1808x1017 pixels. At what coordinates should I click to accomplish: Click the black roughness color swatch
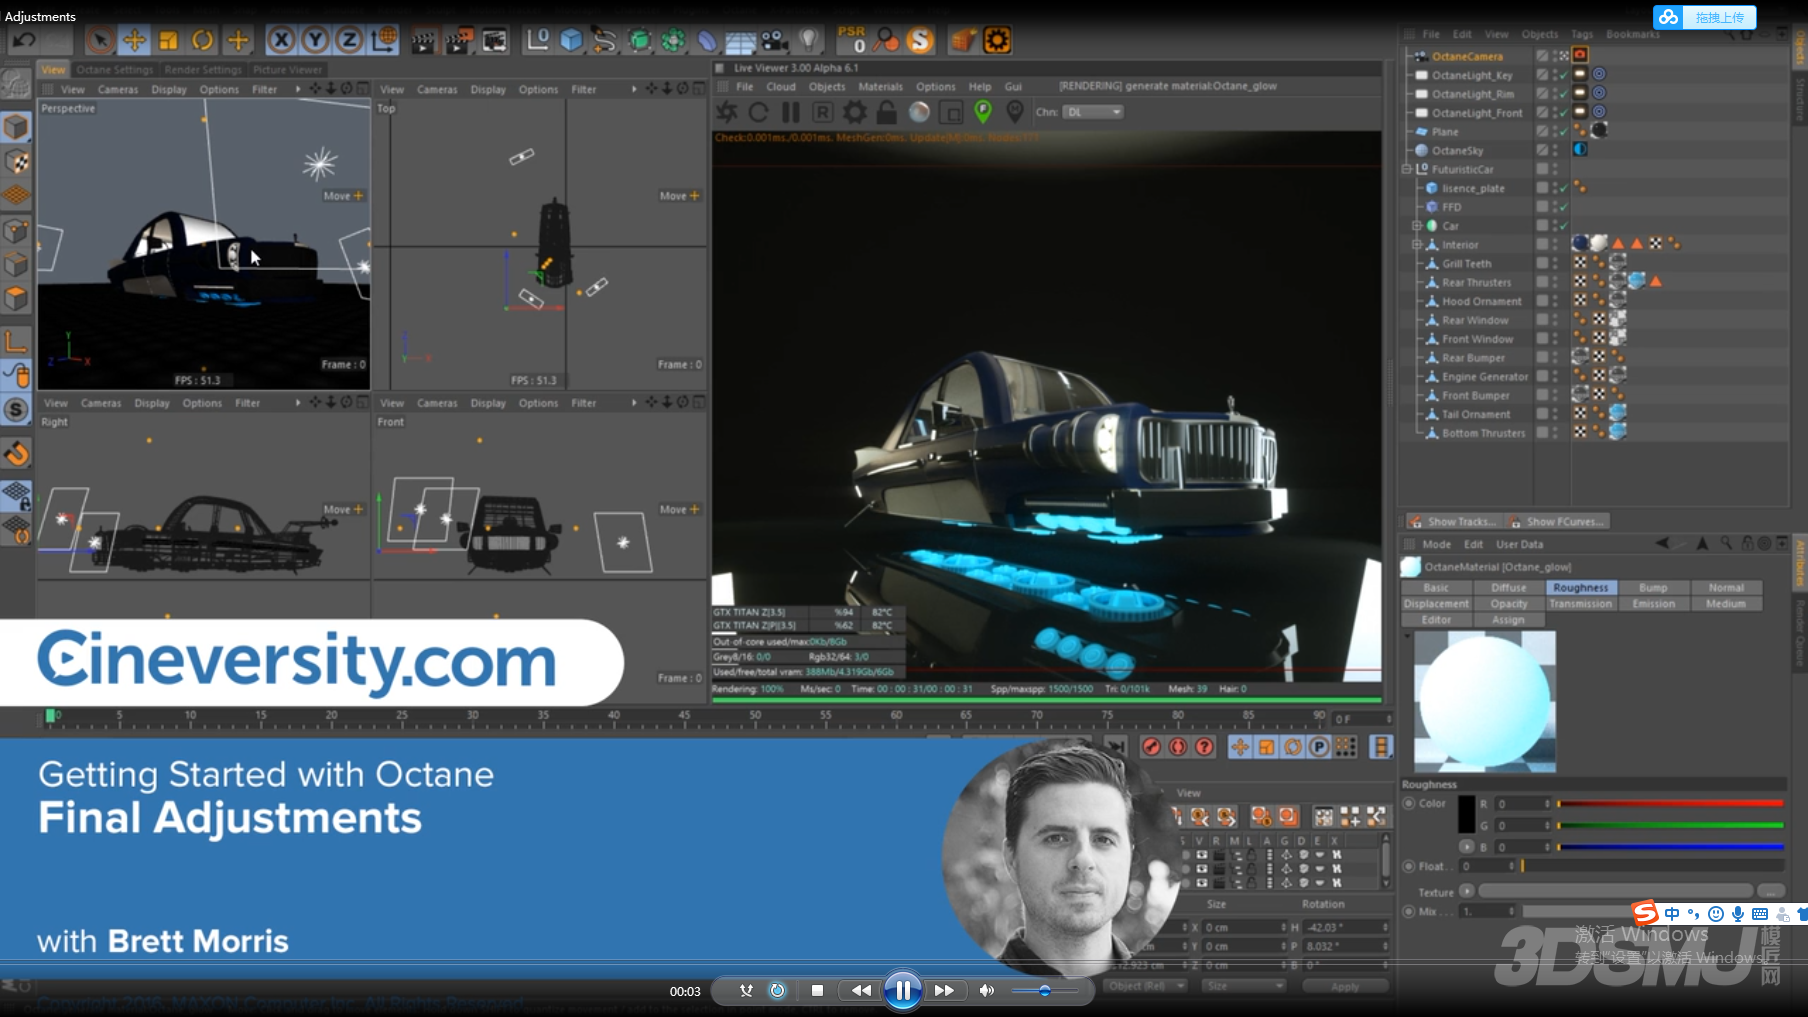click(x=1466, y=814)
